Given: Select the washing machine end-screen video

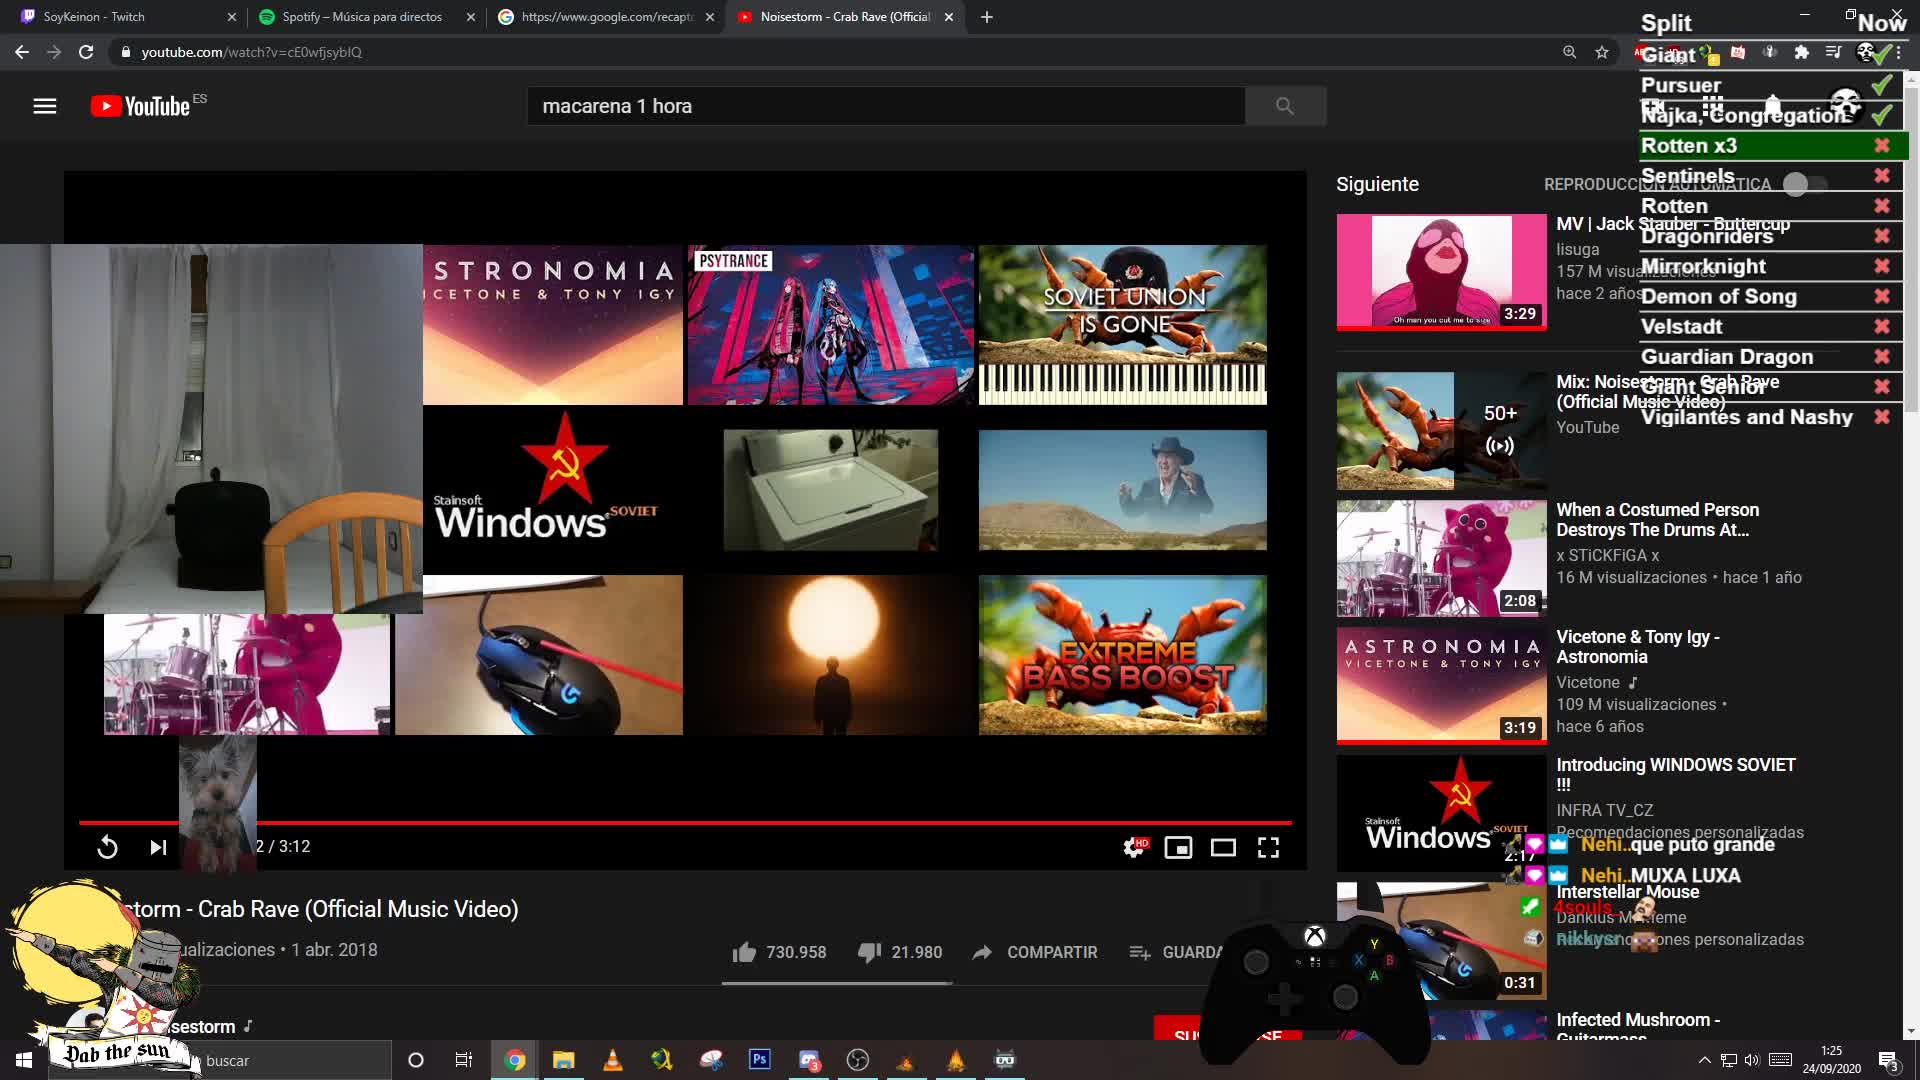Looking at the screenshot, I should coord(830,490).
